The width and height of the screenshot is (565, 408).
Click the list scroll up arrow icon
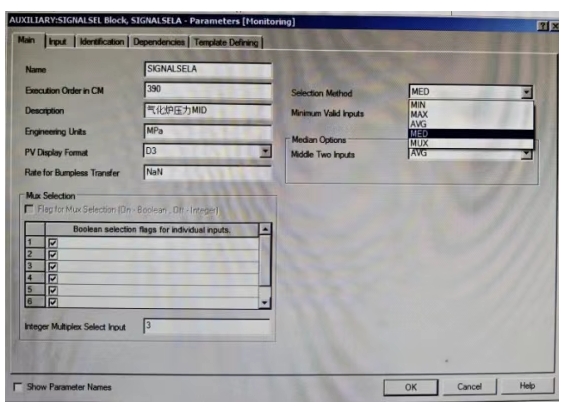click(x=265, y=229)
